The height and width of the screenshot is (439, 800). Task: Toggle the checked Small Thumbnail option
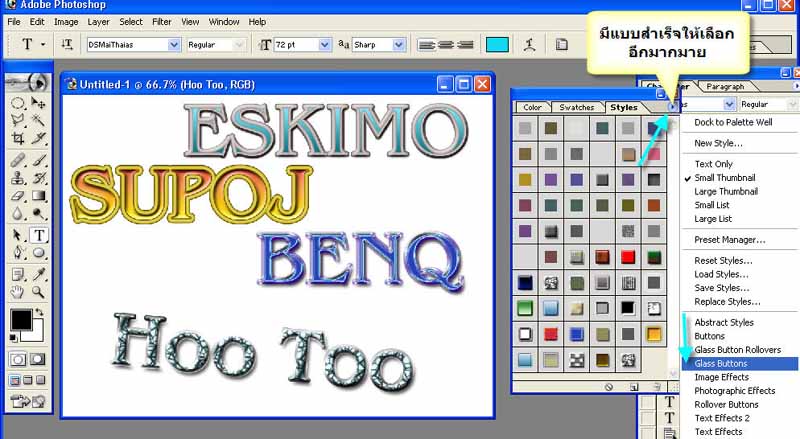724,178
